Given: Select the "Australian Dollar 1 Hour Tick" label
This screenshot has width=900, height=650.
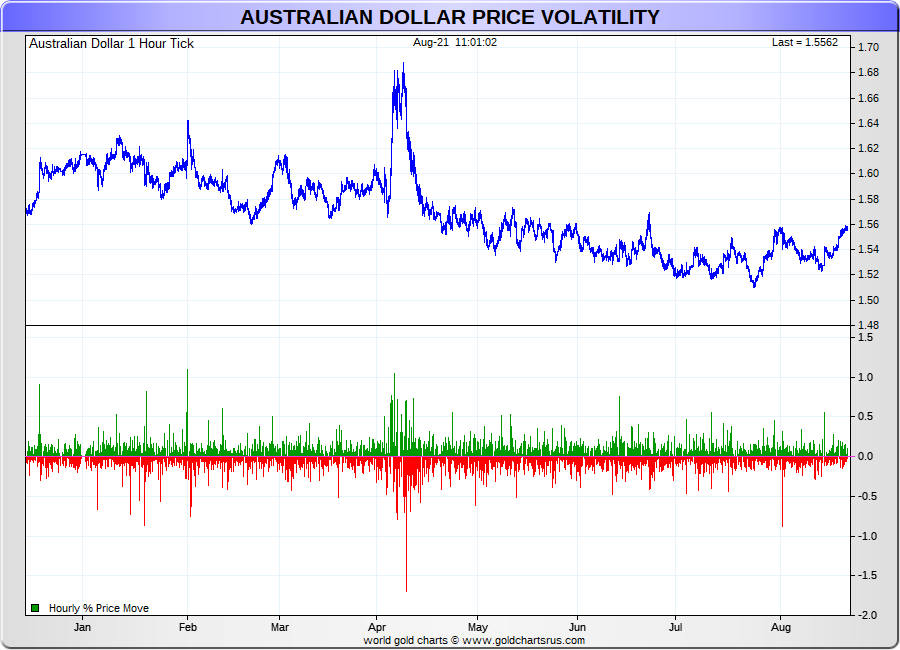Looking at the screenshot, I should click(x=111, y=44).
